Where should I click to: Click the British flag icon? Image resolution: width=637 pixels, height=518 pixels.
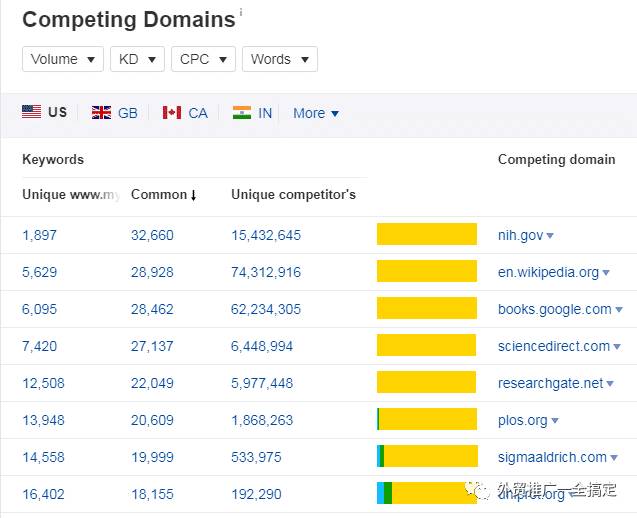click(101, 113)
